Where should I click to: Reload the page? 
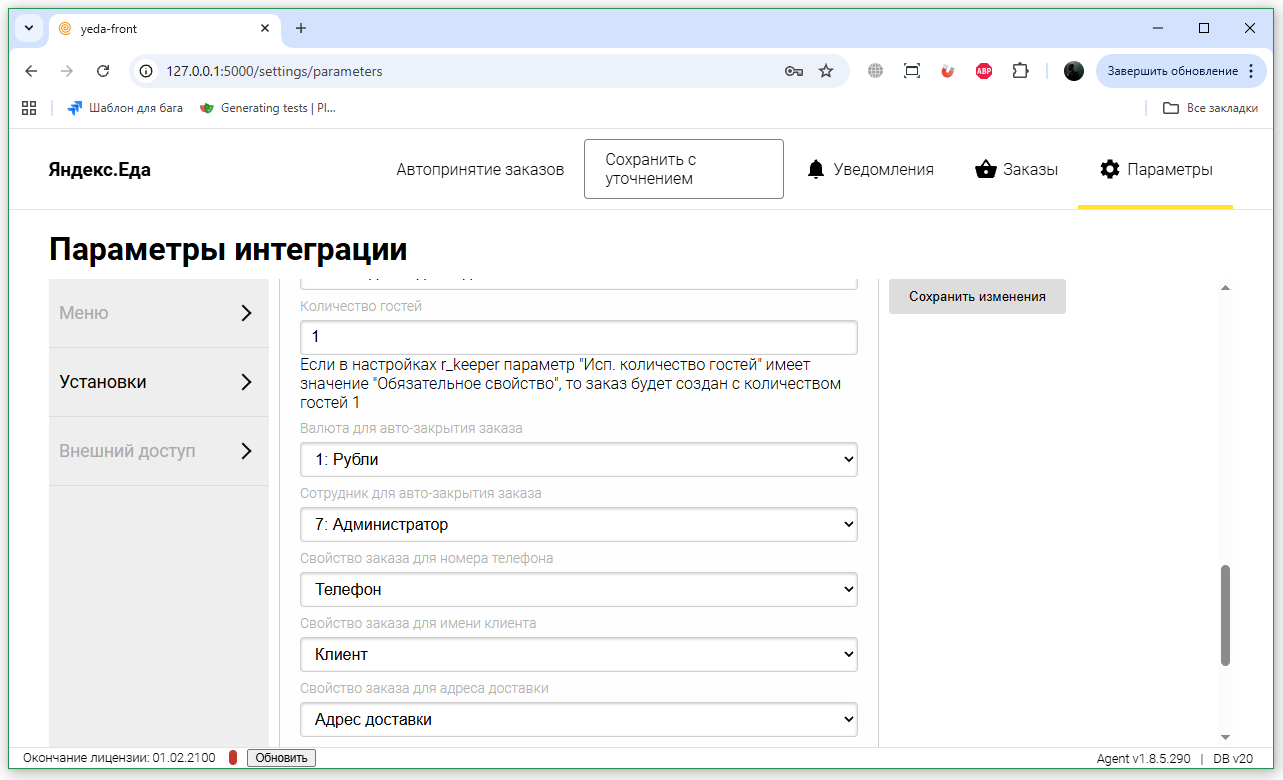point(103,71)
